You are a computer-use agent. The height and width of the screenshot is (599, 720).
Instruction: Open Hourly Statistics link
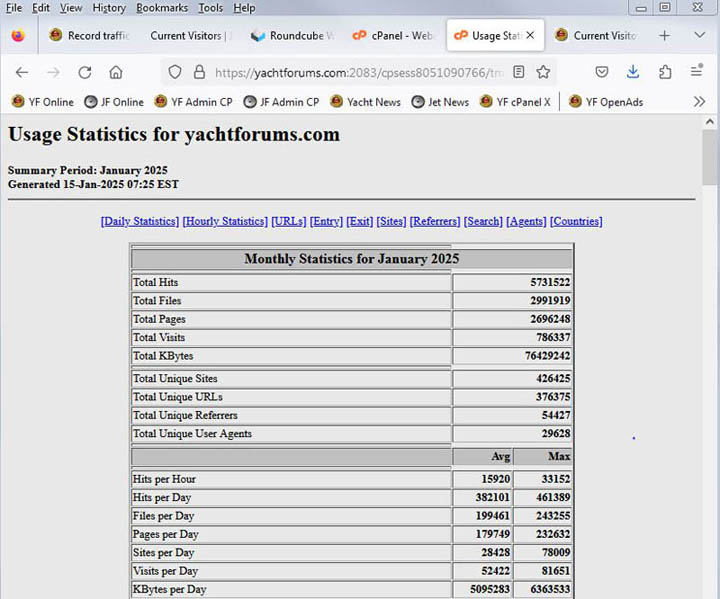[225, 221]
